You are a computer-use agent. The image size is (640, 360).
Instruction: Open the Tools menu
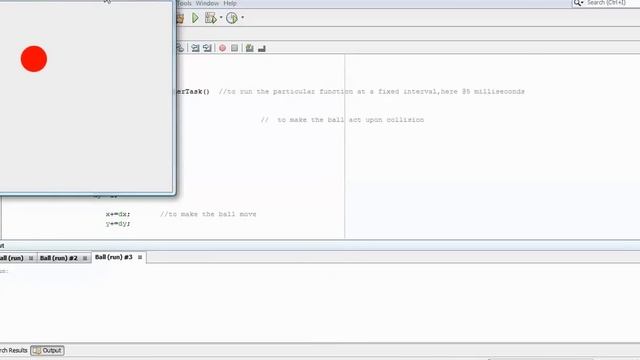tap(184, 3)
